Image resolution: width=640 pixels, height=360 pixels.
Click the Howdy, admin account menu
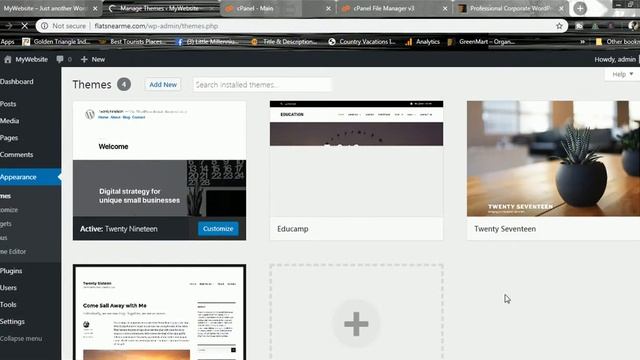(616, 60)
